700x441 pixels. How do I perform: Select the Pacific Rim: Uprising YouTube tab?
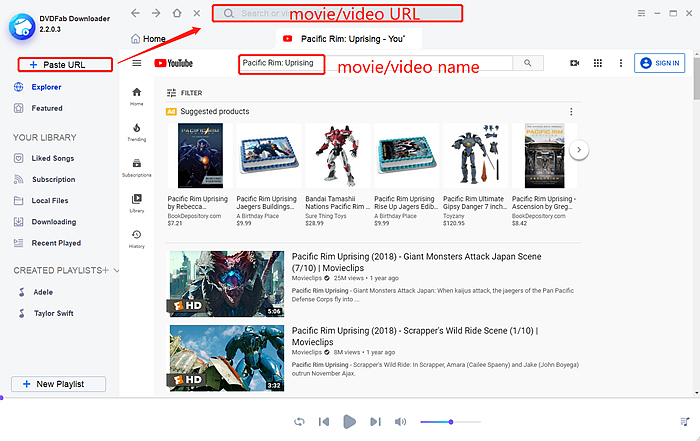coord(349,39)
